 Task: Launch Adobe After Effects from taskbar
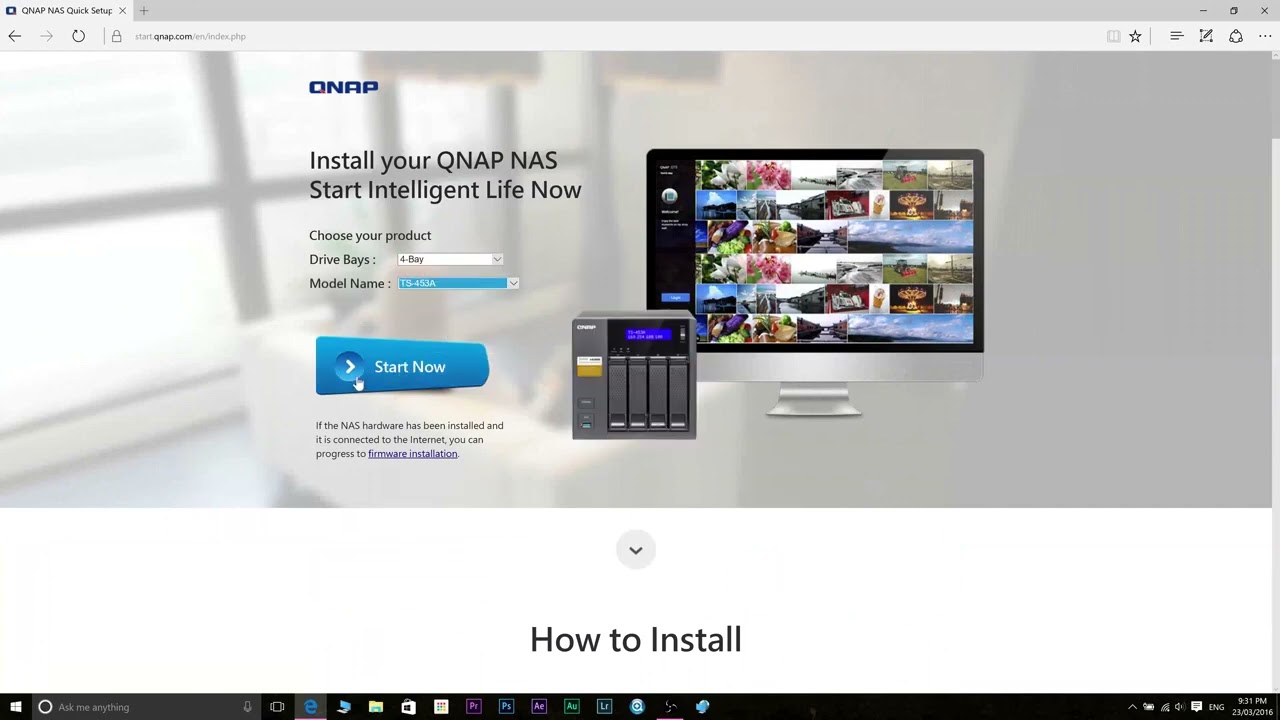[x=539, y=706]
